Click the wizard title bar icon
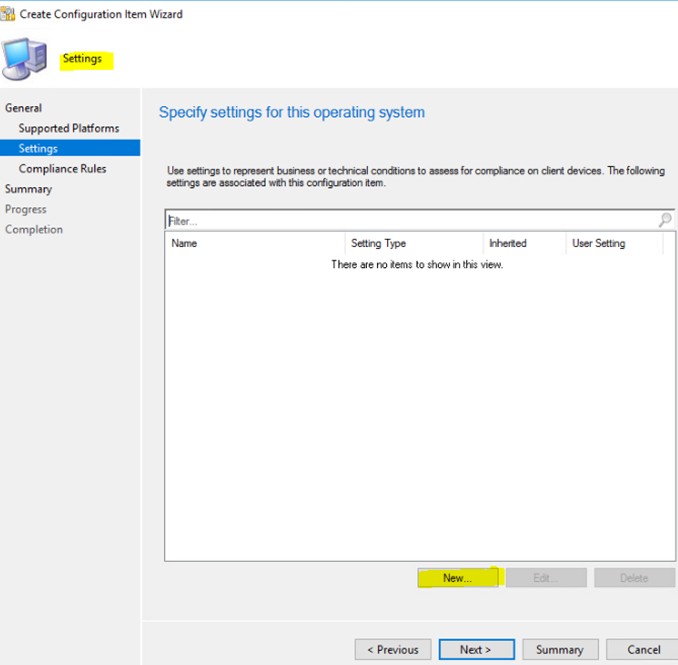The height and width of the screenshot is (665, 678). click(x=8, y=14)
